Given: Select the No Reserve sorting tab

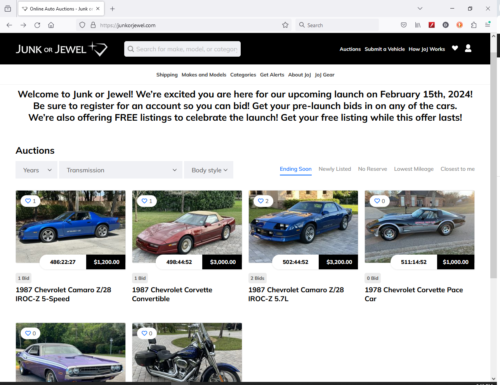Looking at the screenshot, I should (x=372, y=169).
